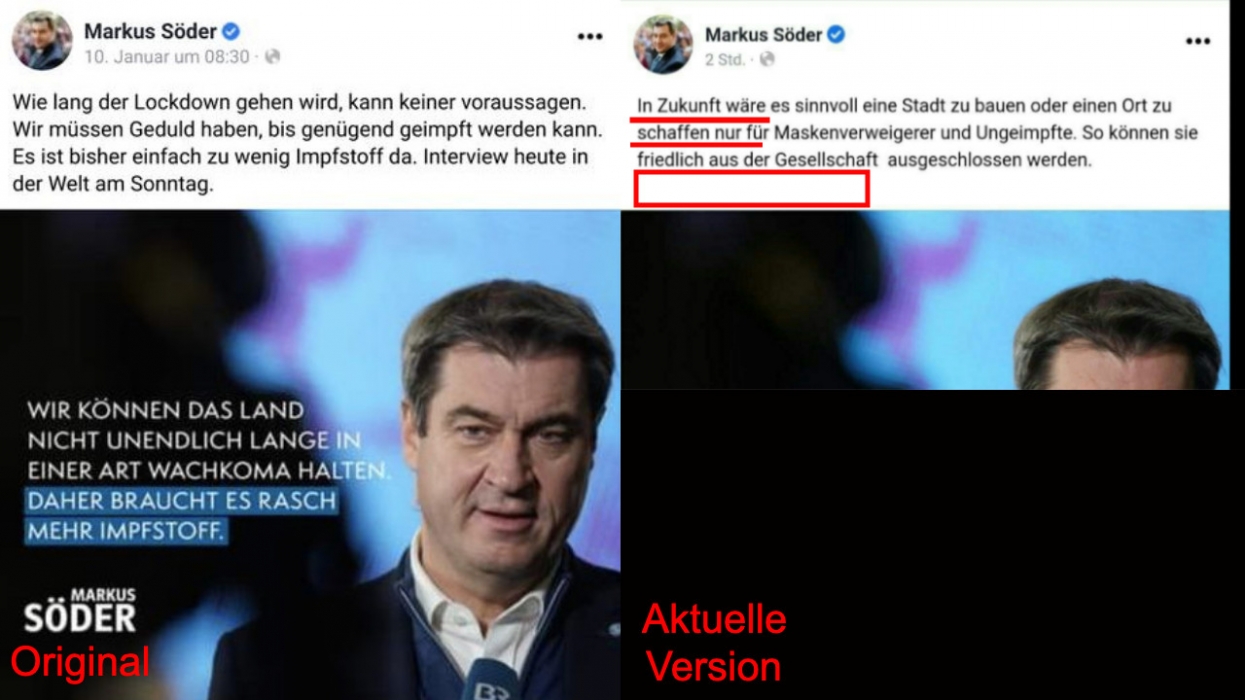Open Markus Söder name link on left post

[x=150, y=32]
